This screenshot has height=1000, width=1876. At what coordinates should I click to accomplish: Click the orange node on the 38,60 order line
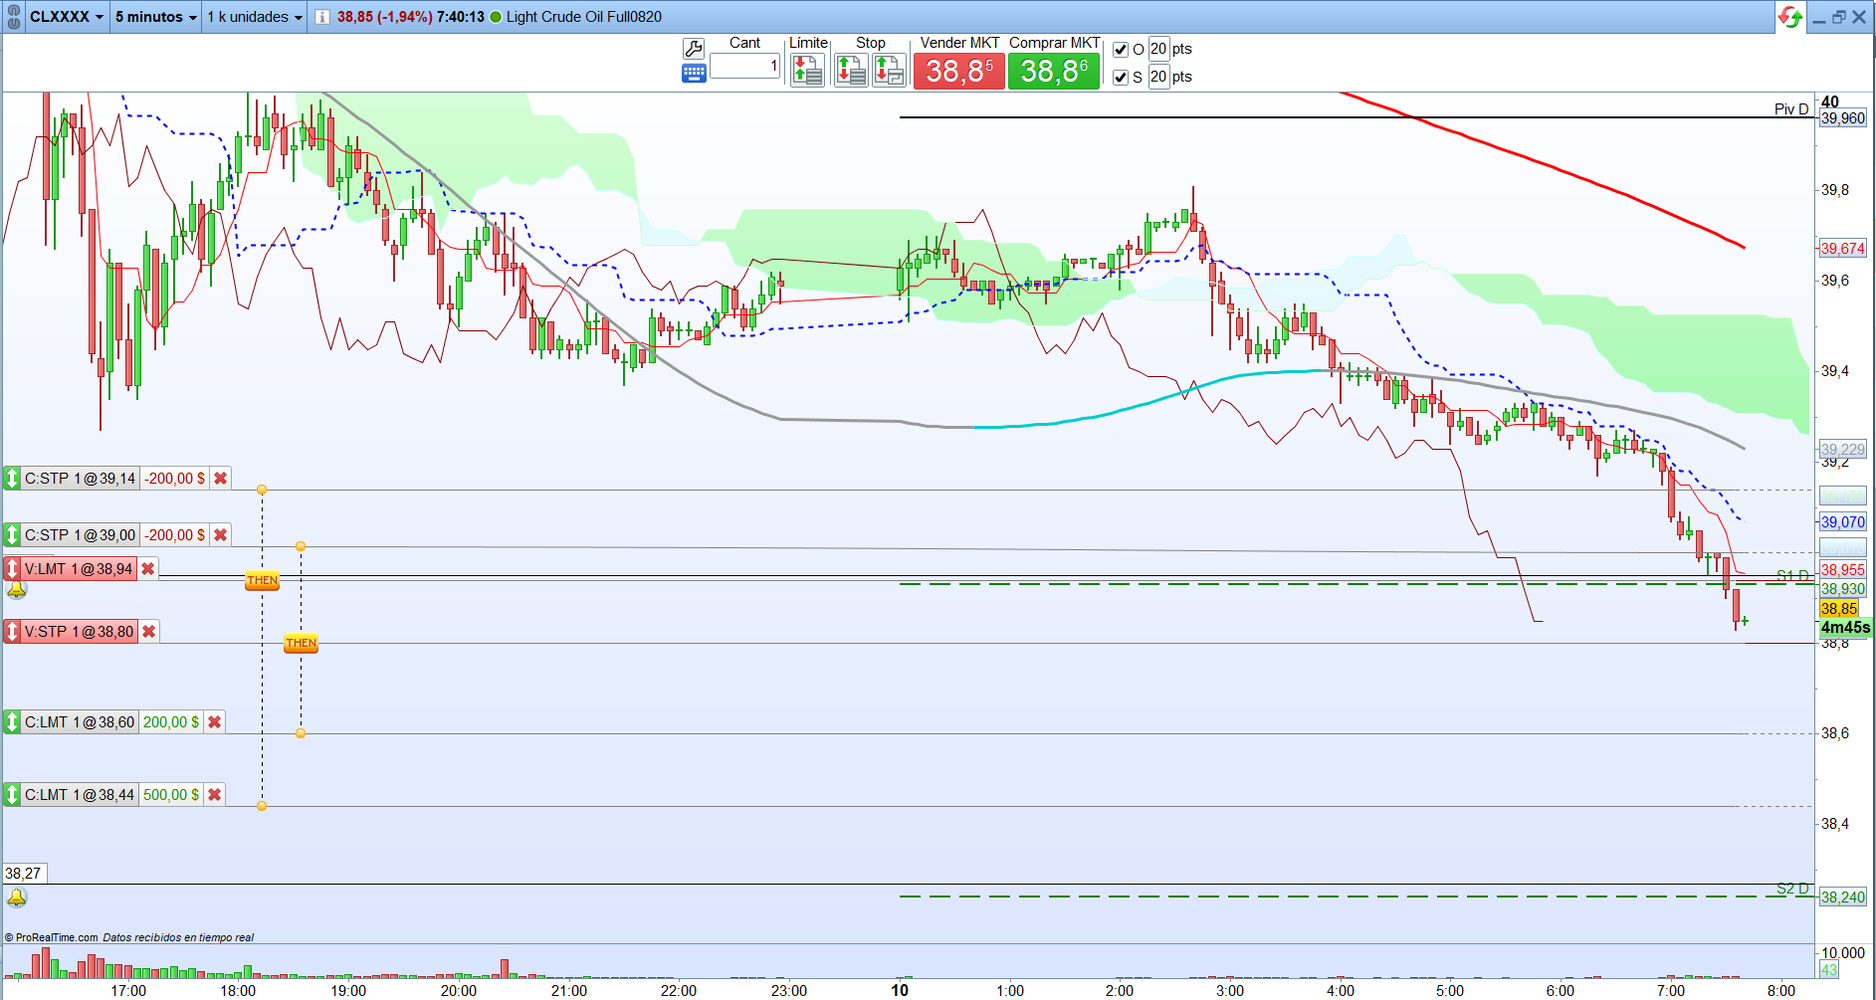tap(301, 734)
